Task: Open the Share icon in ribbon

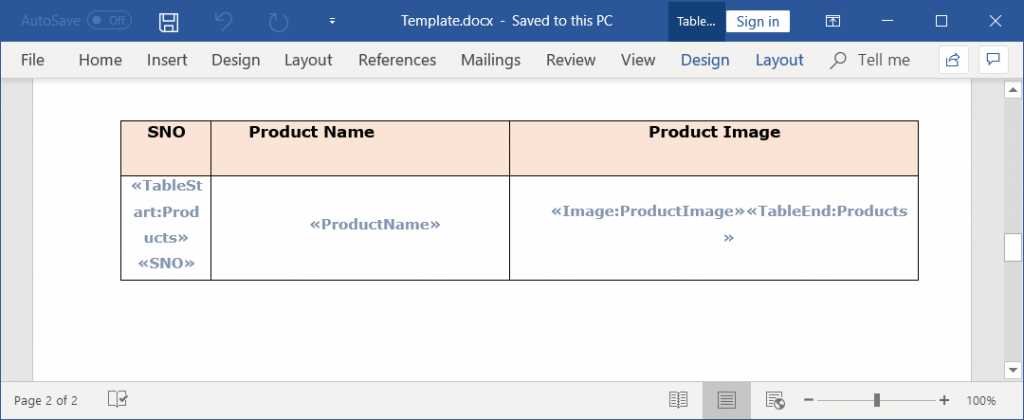Action: click(x=953, y=60)
